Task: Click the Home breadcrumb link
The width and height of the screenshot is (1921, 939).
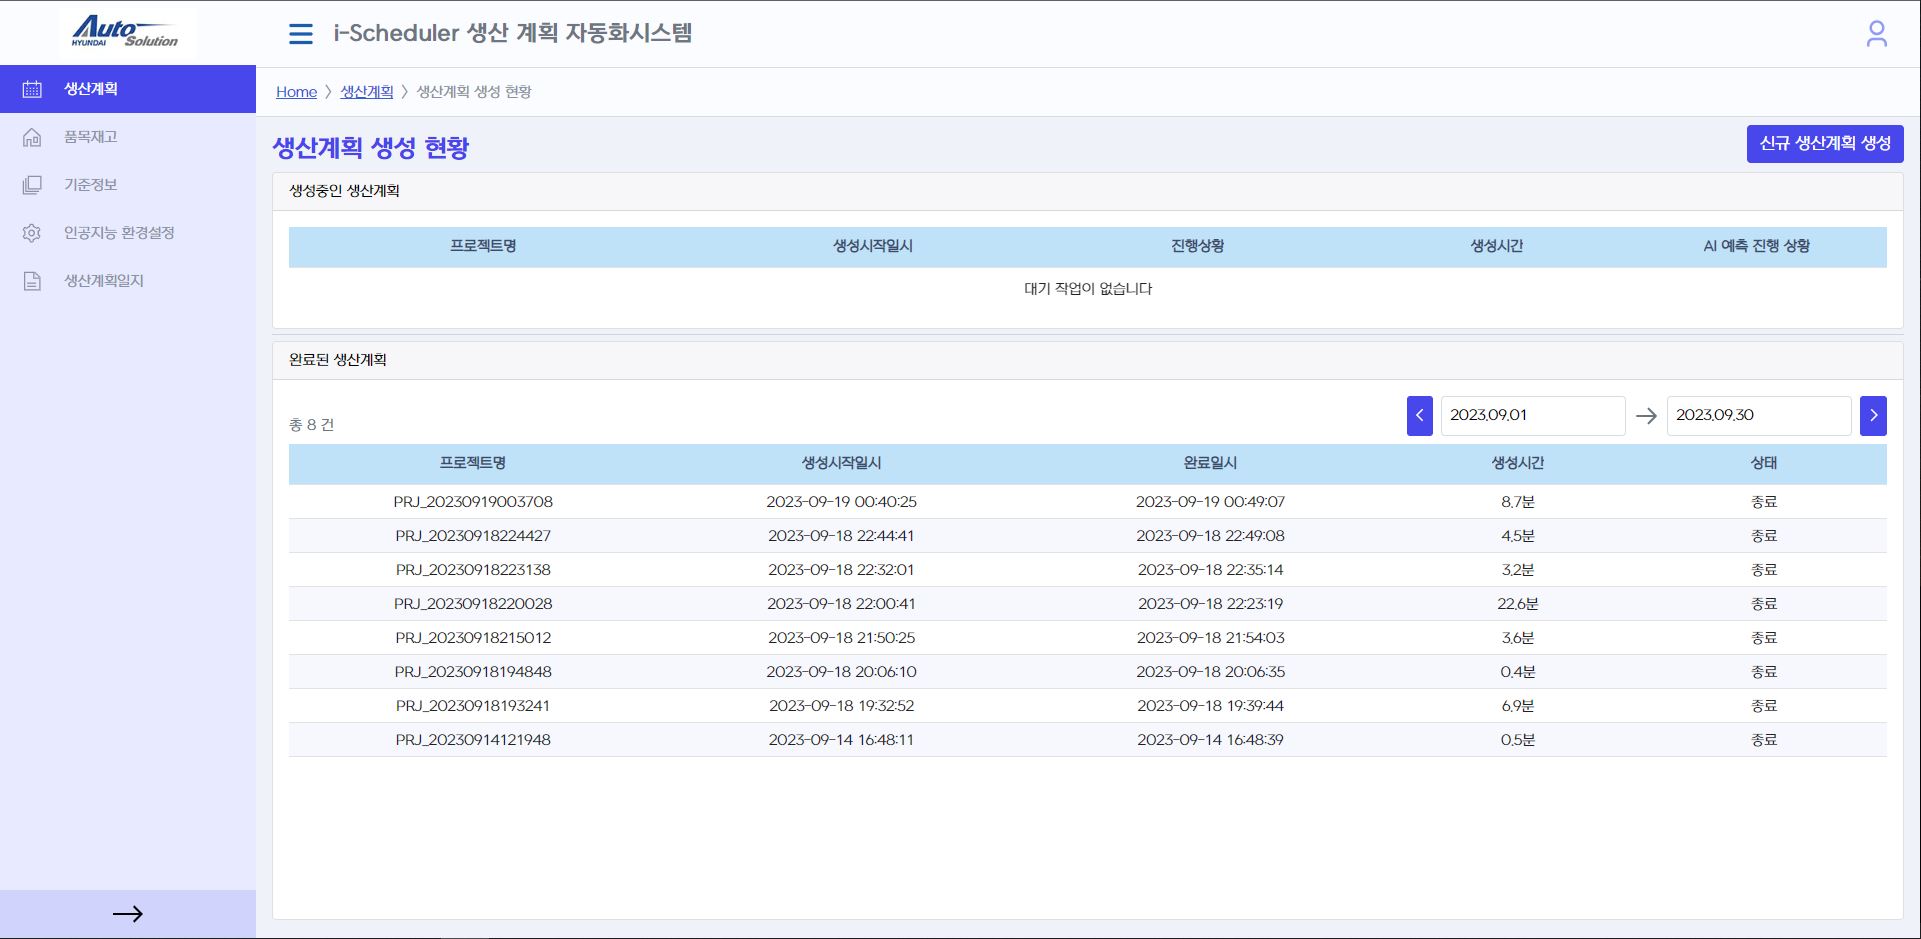Action: 296,92
